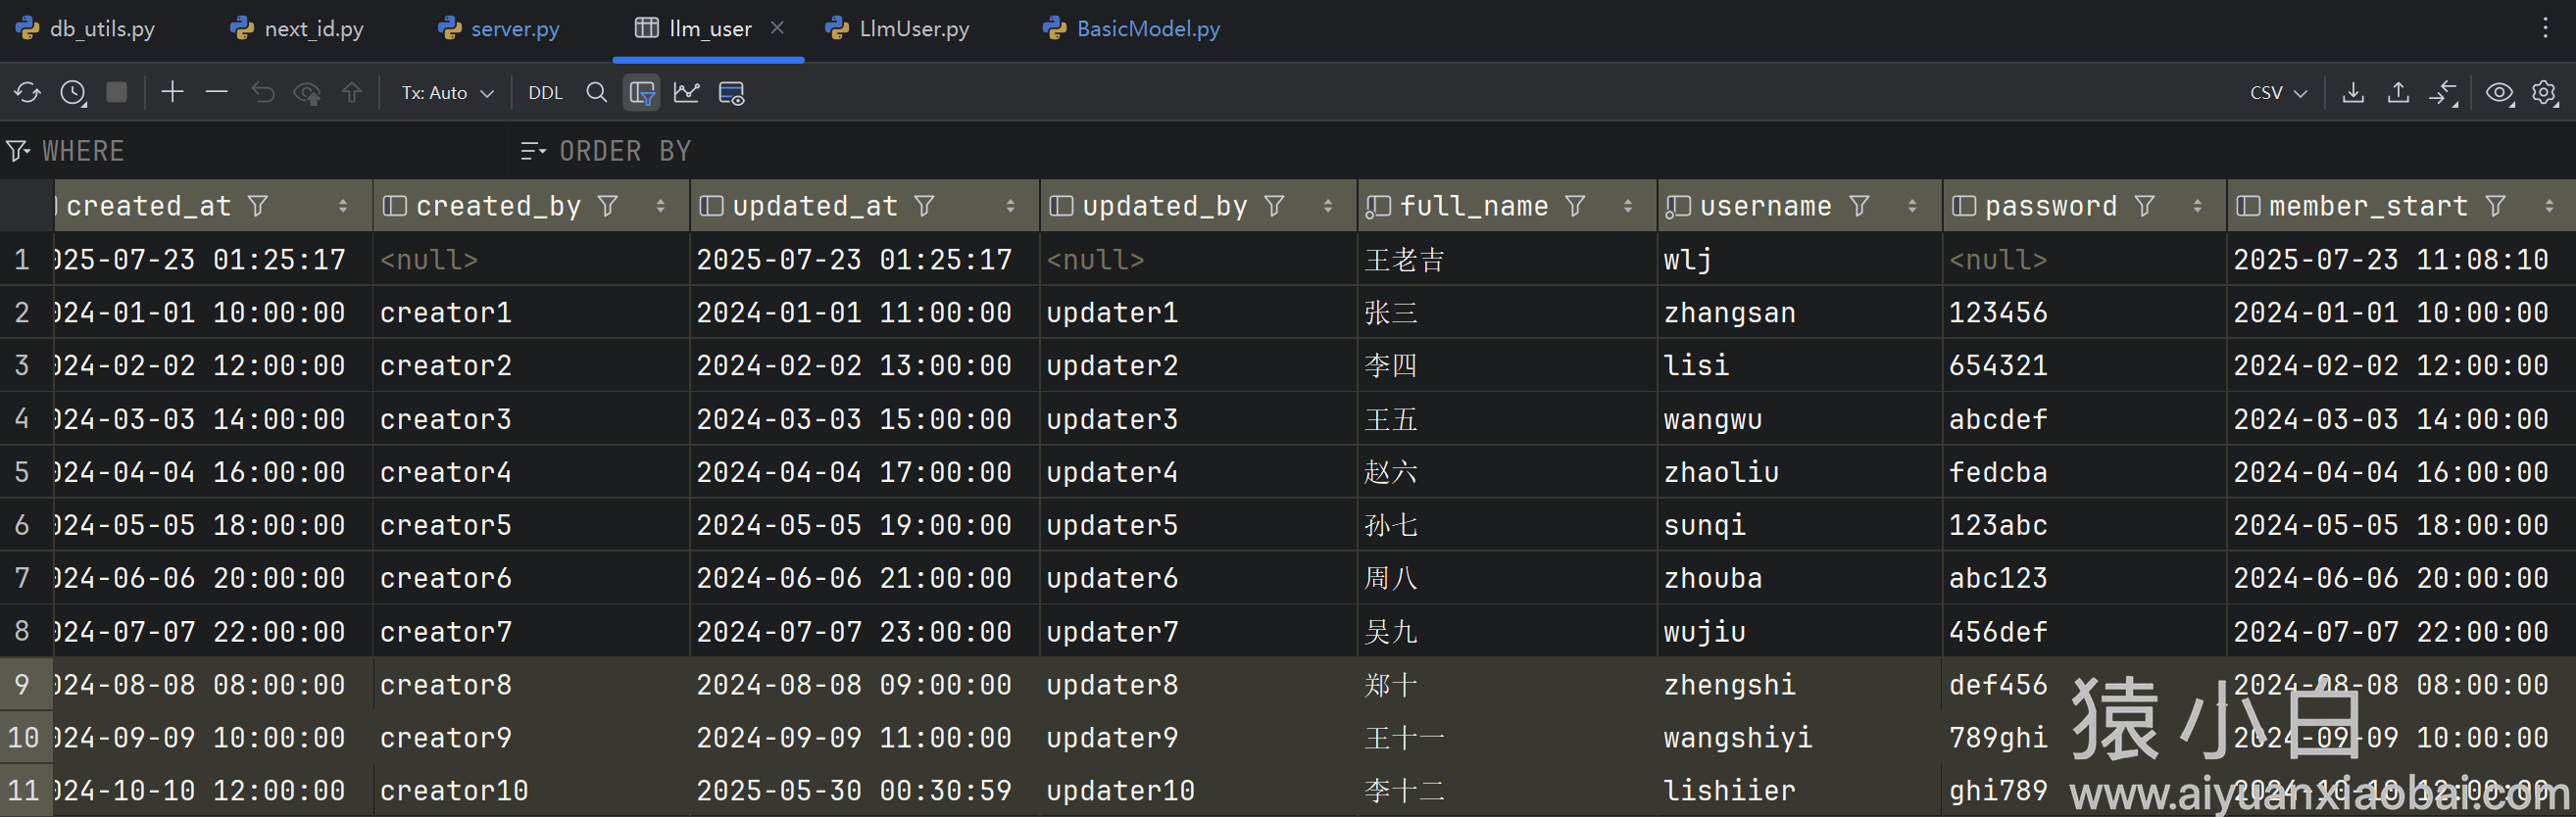Screen dimensions: 2576x817
Task: Expand the Tx: Auto transaction dropdown
Action: point(447,93)
